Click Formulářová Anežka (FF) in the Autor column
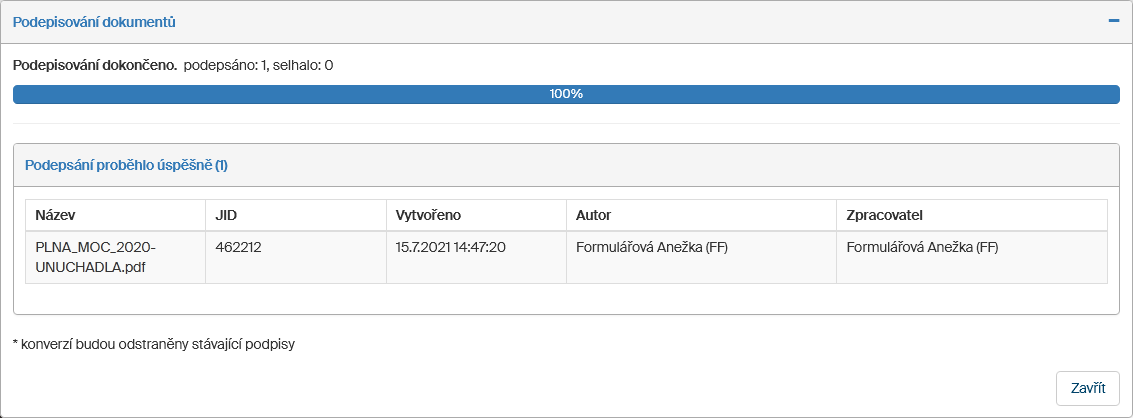Image resolution: width=1133 pixels, height=418 pixels. (x=652, y=247)
